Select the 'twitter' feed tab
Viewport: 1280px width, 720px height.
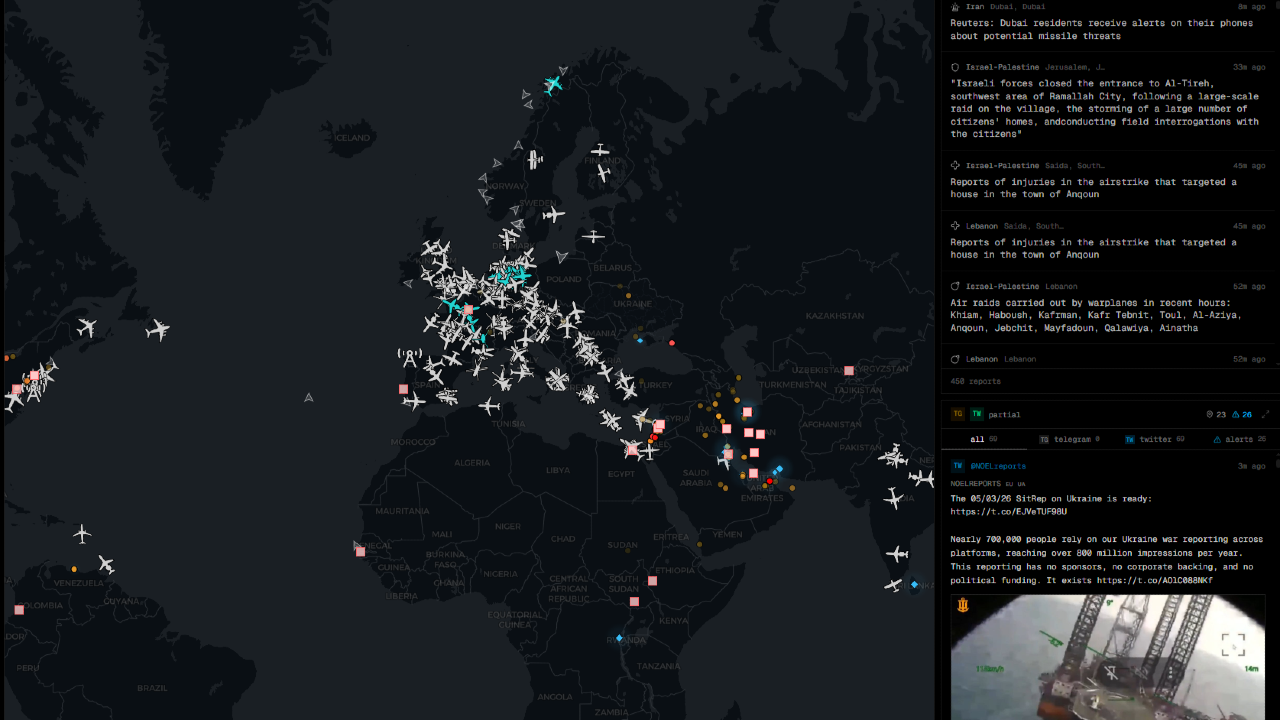pyautogui.click(x=1154, y=439)
